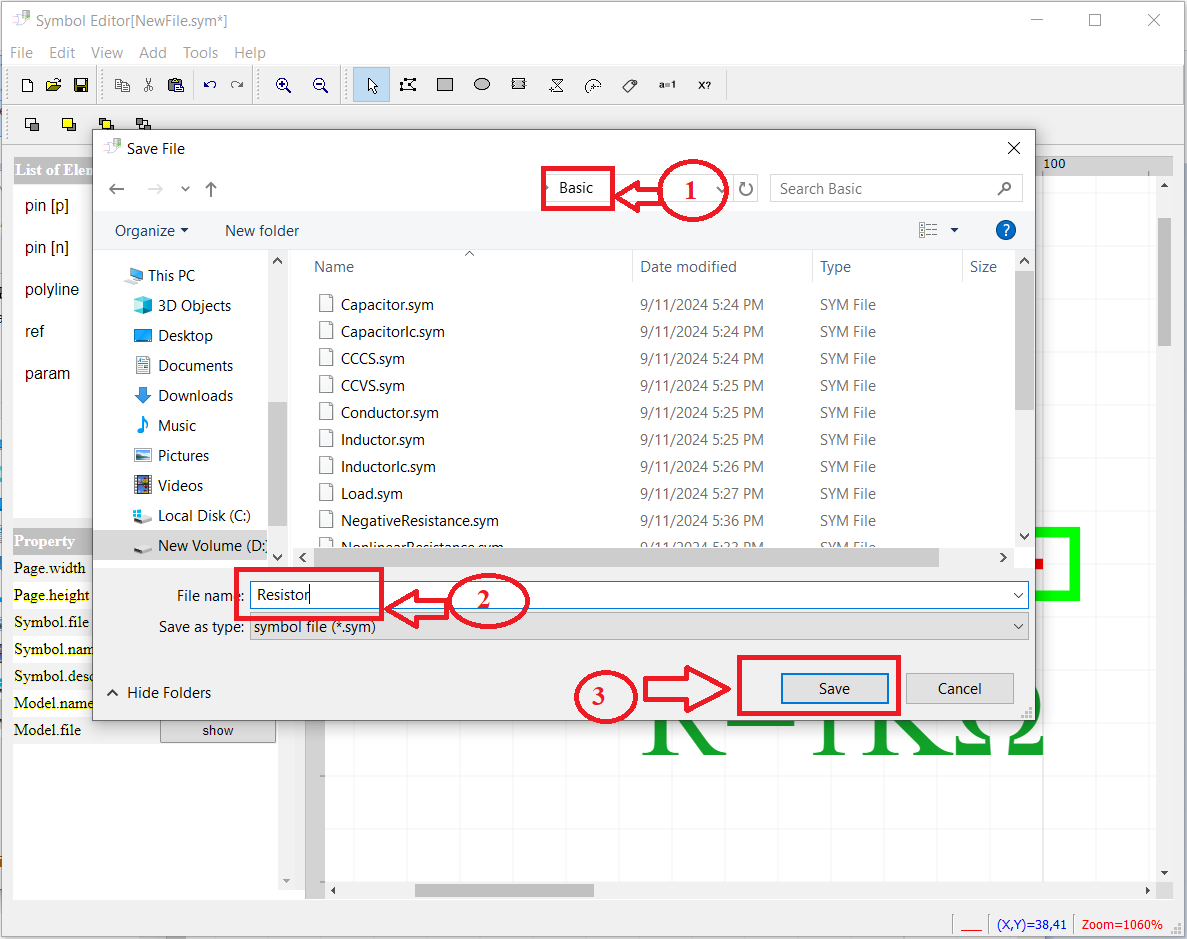Select pin [p] in List of Elements
The image size is (1187, 939).
coord(46,205)
